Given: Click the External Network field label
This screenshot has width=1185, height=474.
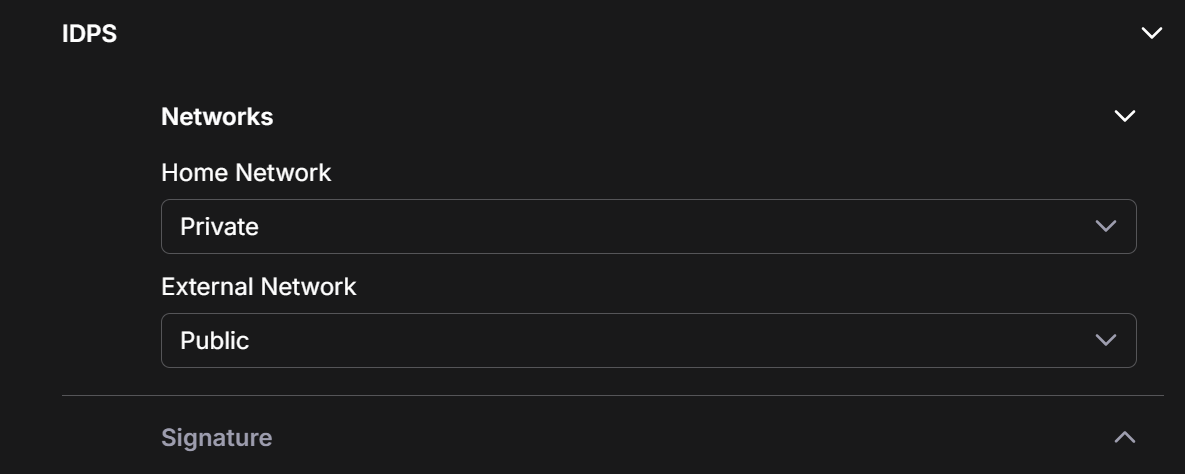Looking at the screenshot, I should click(258, 287).
